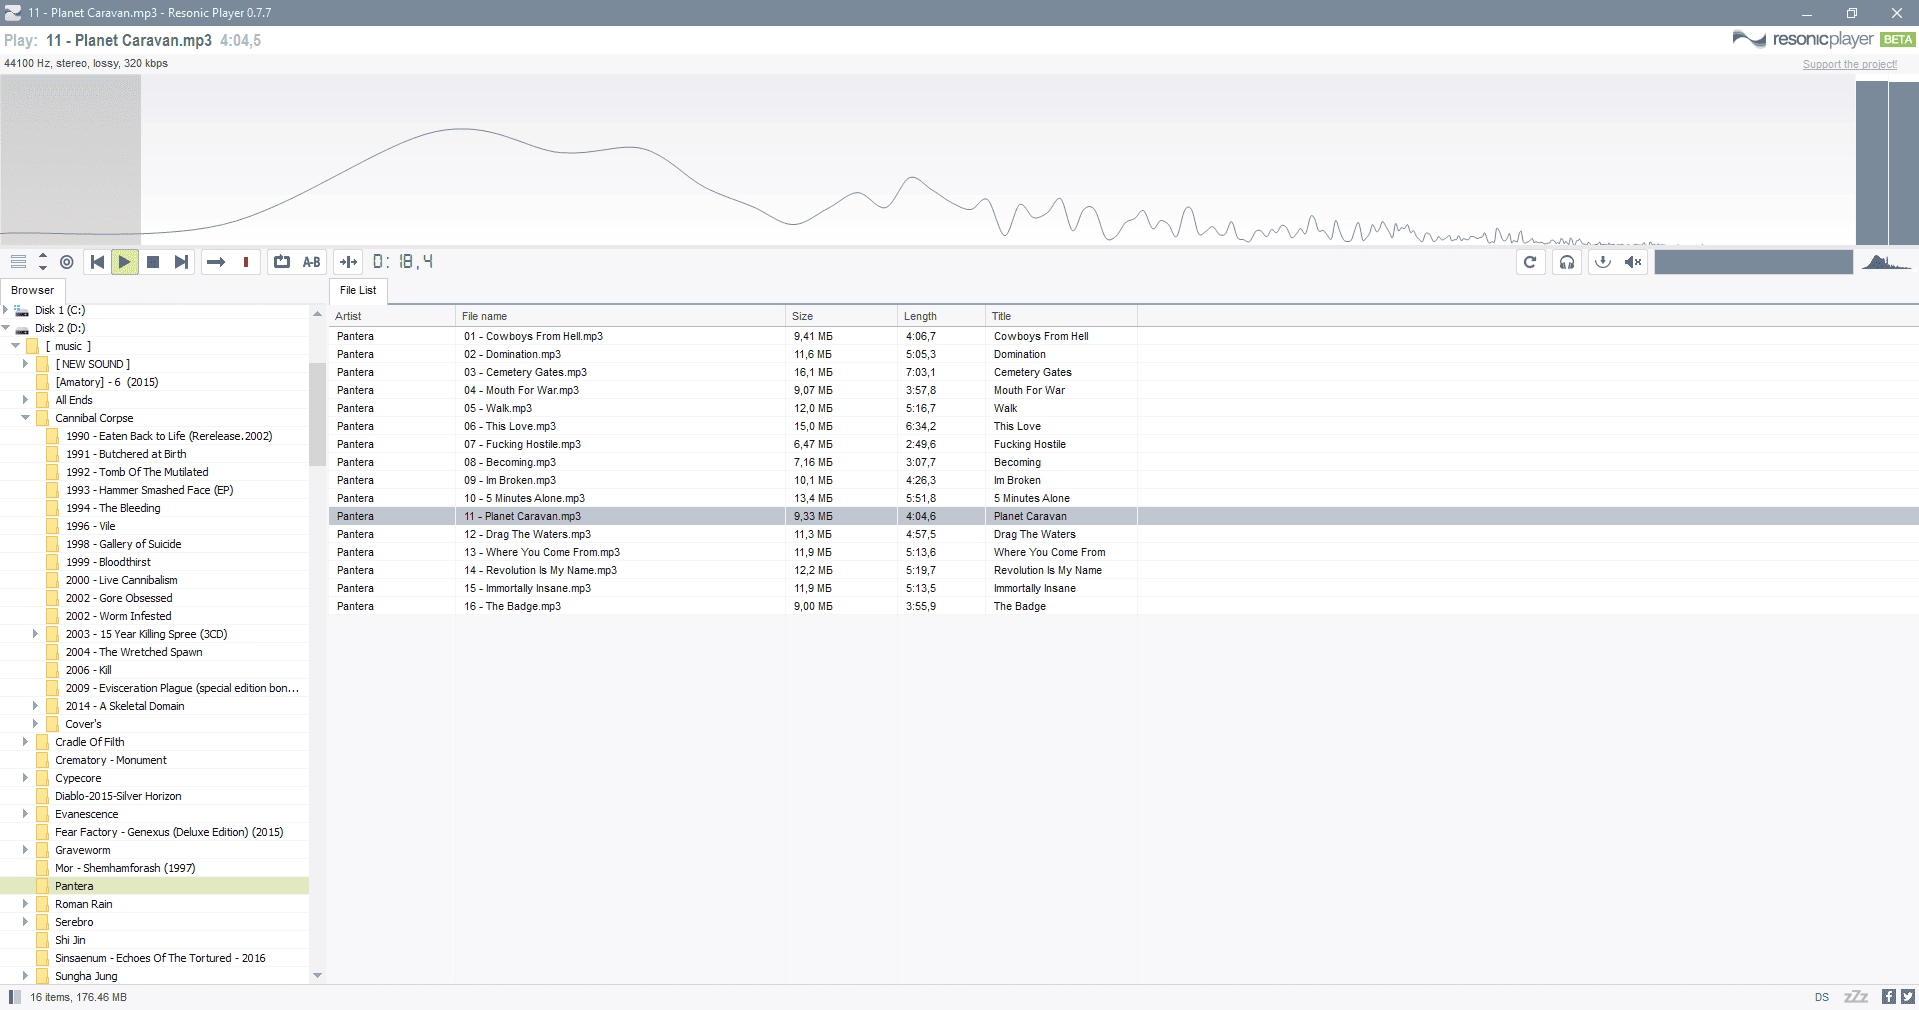Open the Facebook icon in status bar
The image size is (1919, 1010).
click(1889, 997)
